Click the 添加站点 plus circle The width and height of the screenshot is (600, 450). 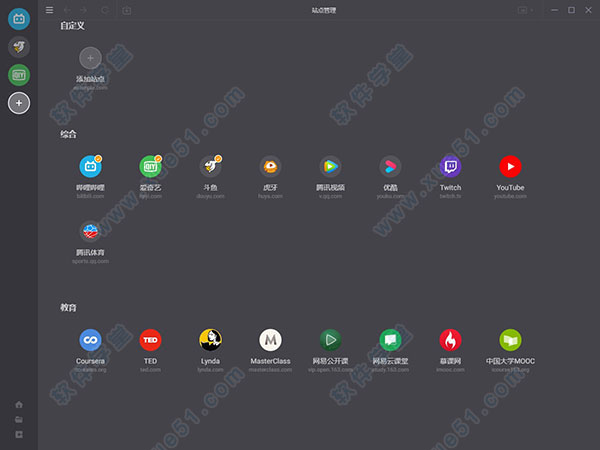click(90, 58)
